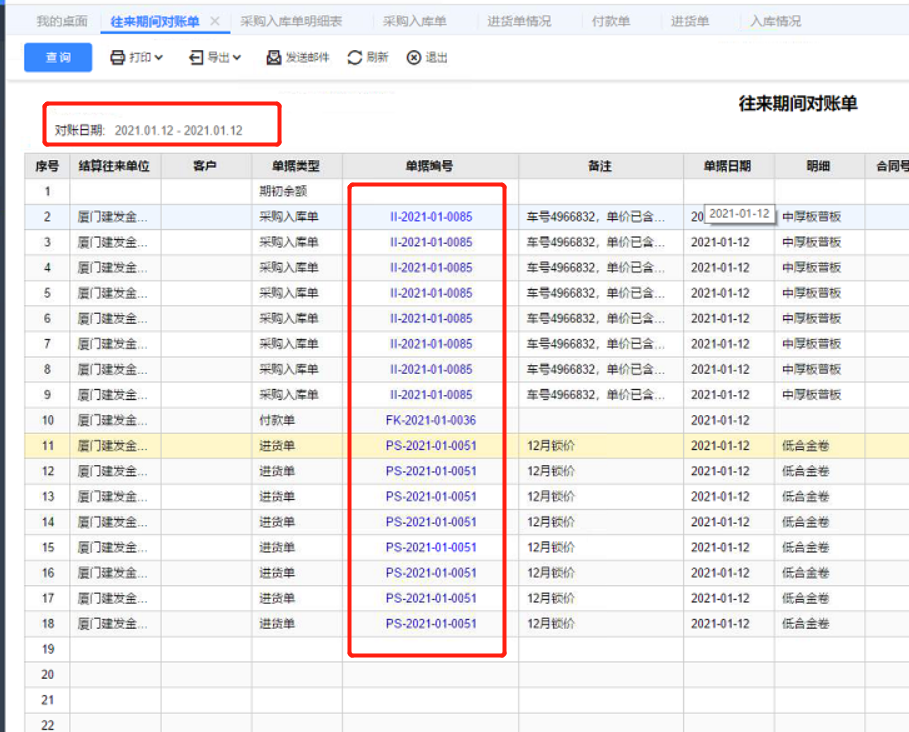Open PS-2021-01-0051 link in highlighted row 11
This screenshot has width=909, height=732.
coord(431,446)
